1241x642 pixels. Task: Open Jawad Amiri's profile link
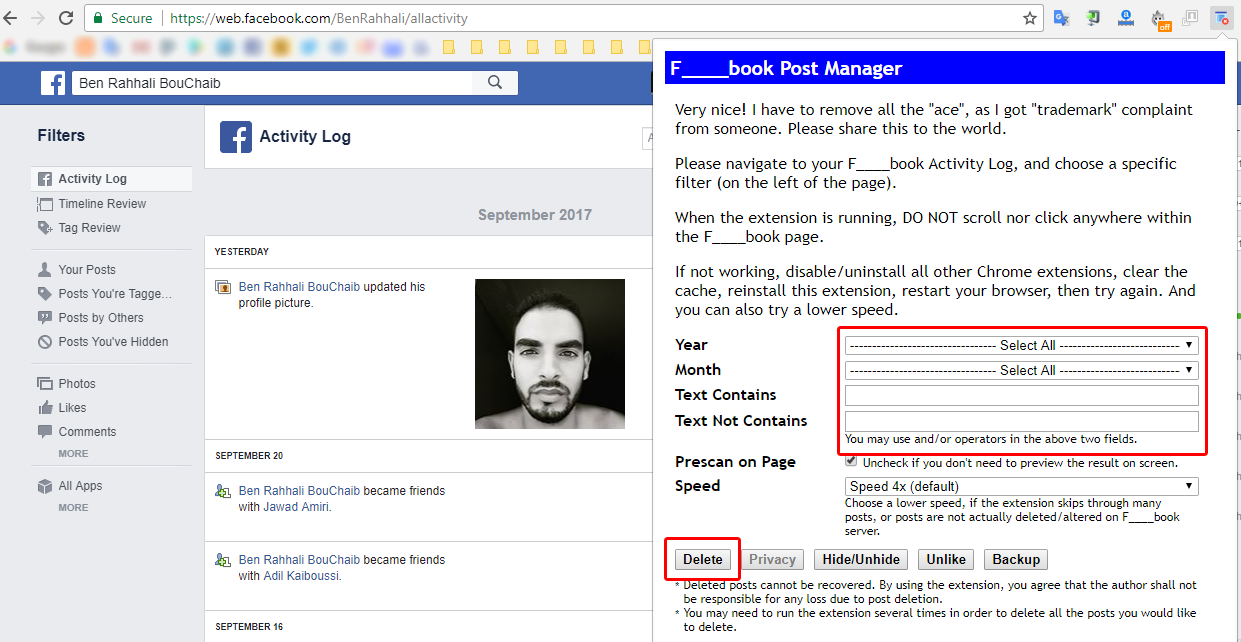(x=296, y=507)
